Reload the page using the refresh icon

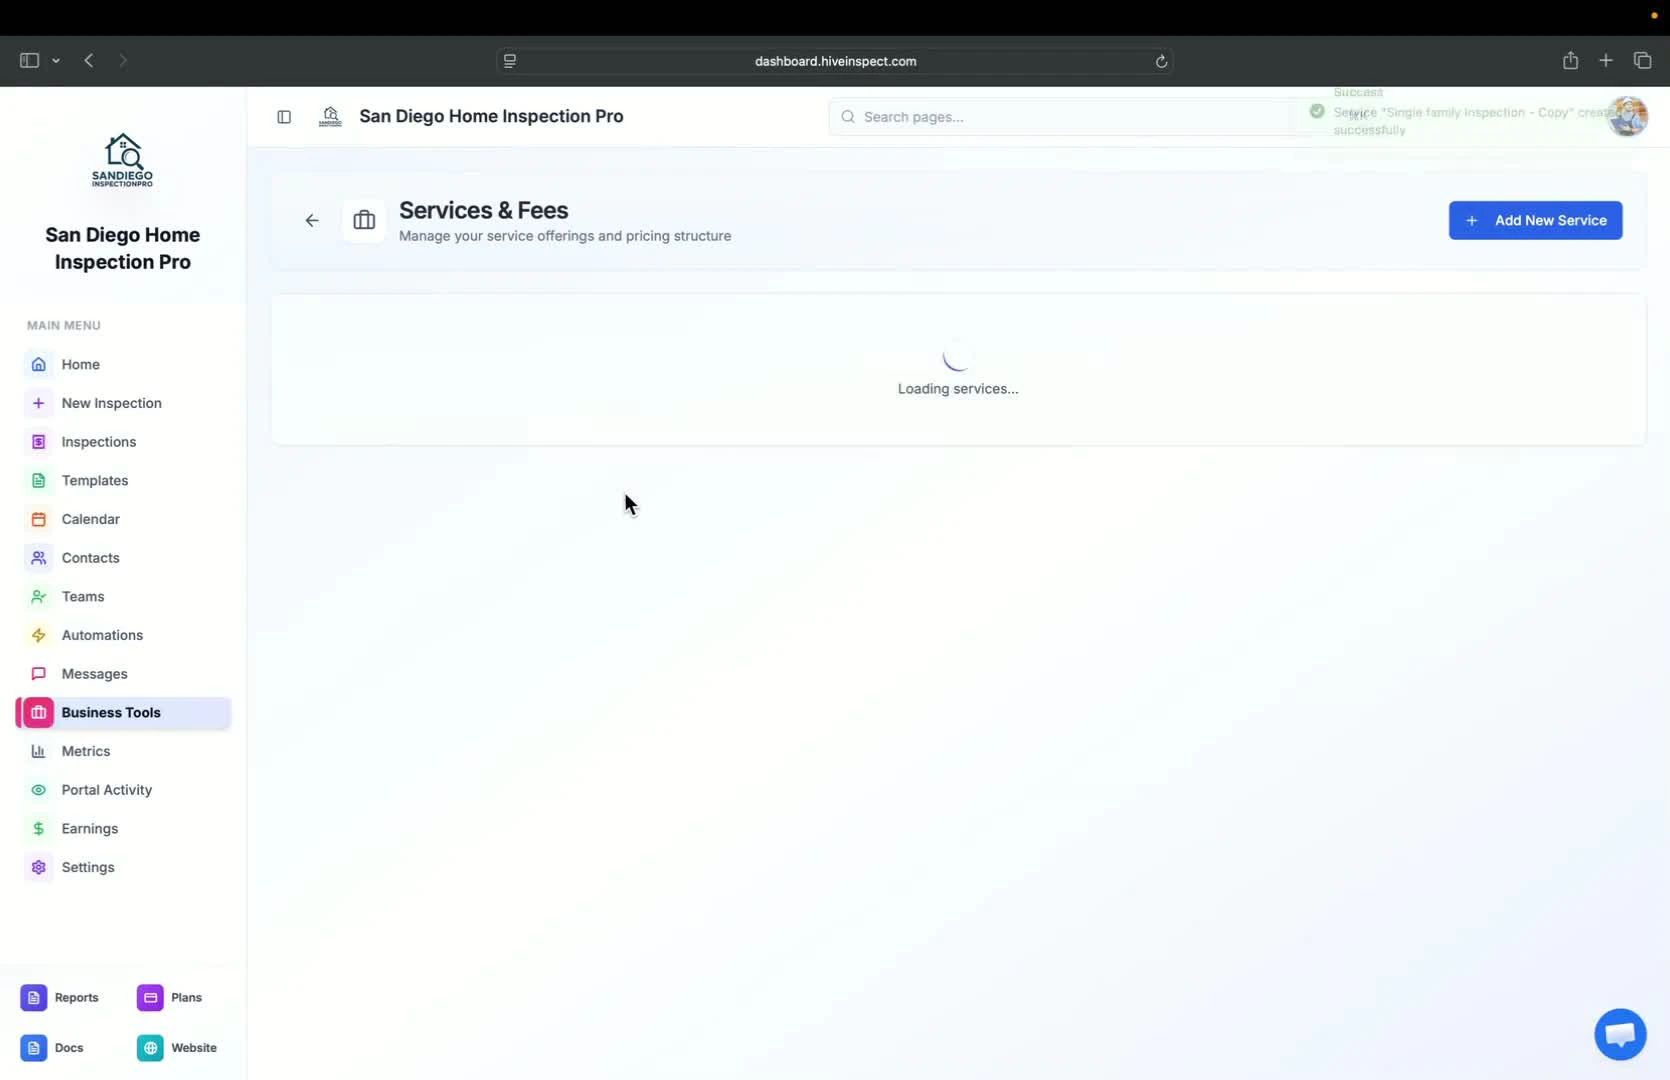point(1161,61)
